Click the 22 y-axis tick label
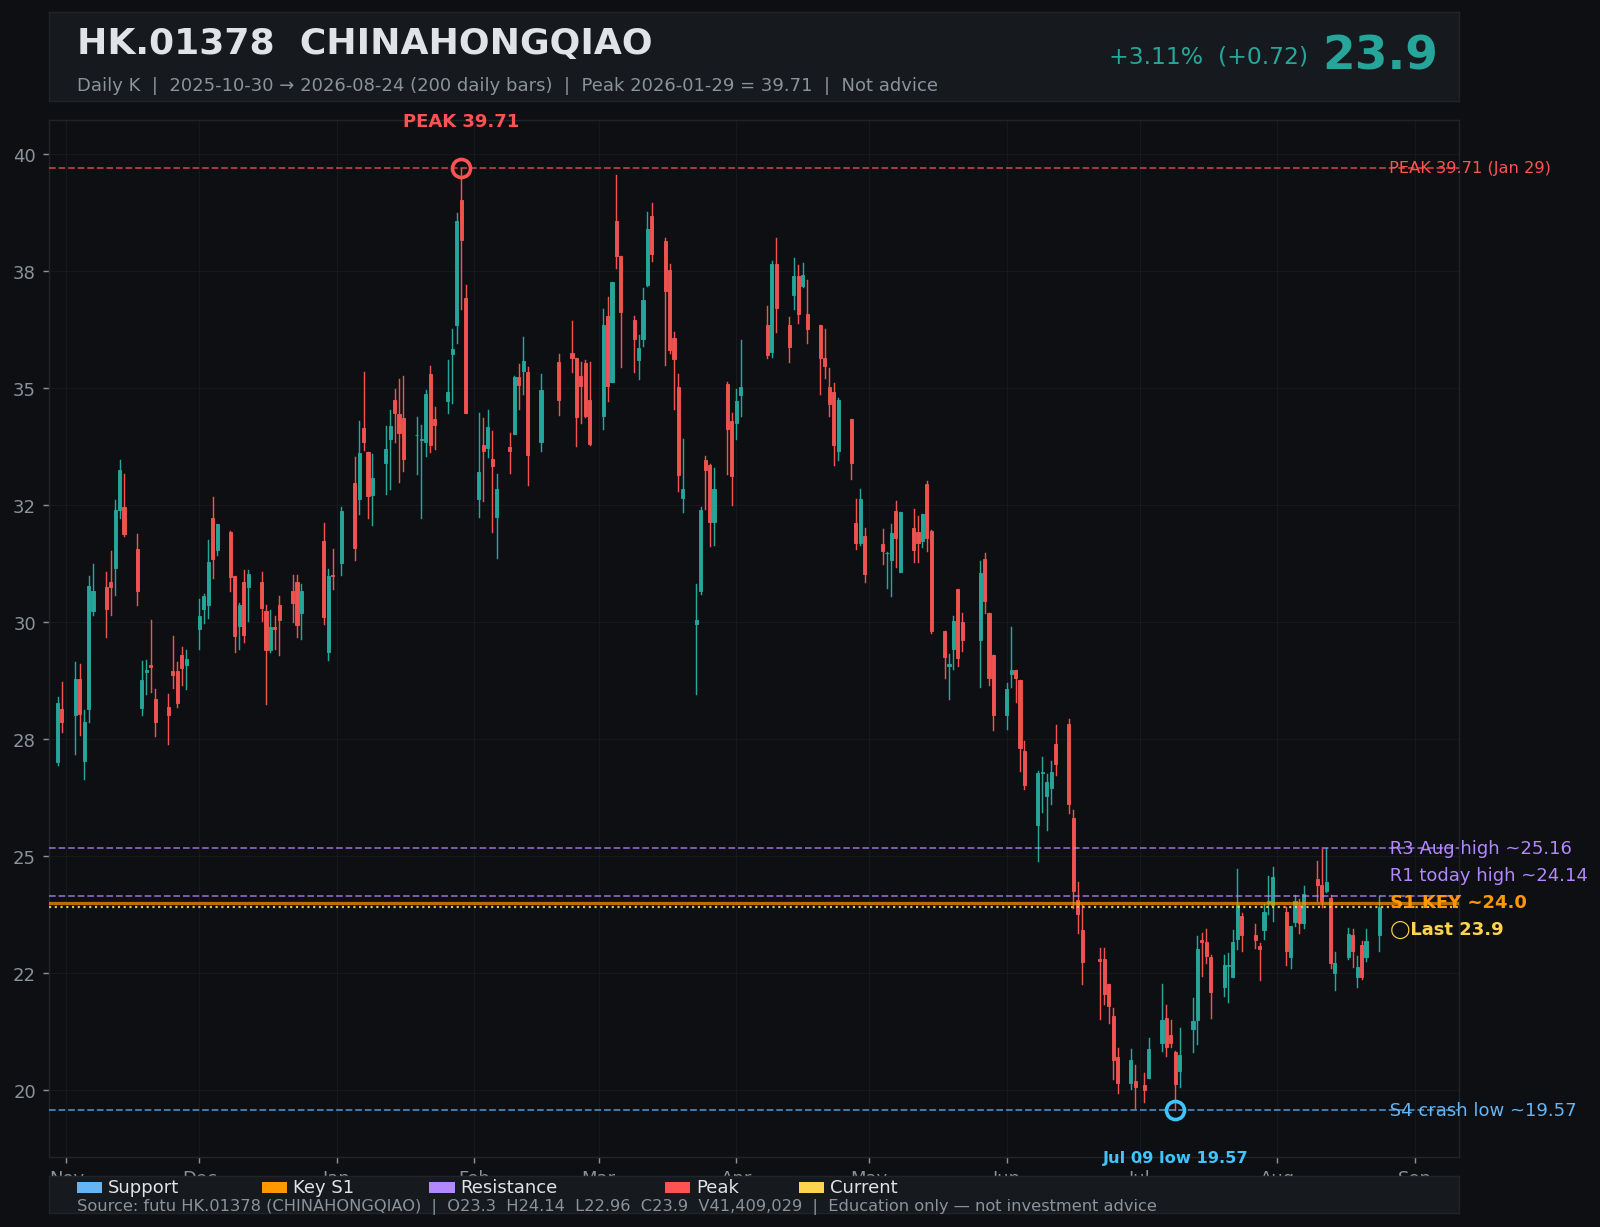 coord(25,974)
